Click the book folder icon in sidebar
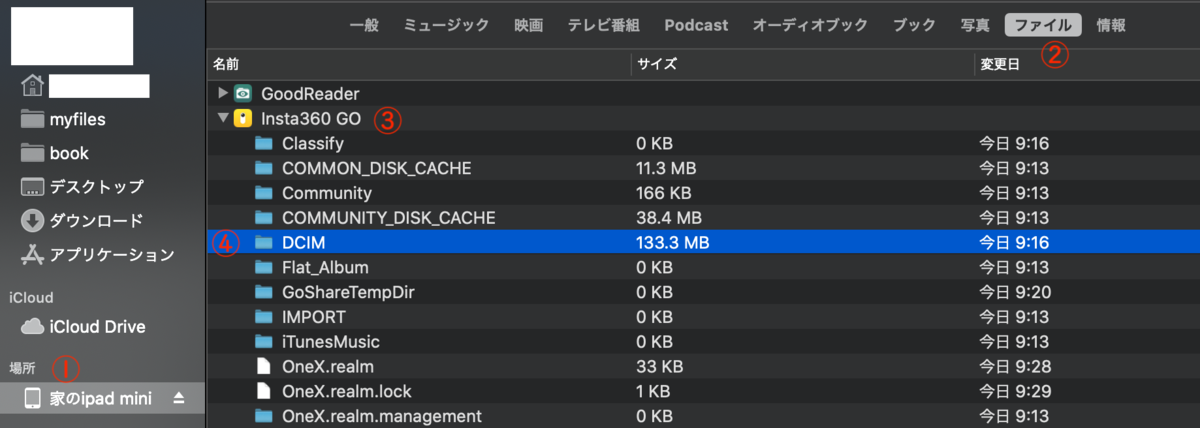Viewport: 1200px width, 428px height. coord(32,153)
